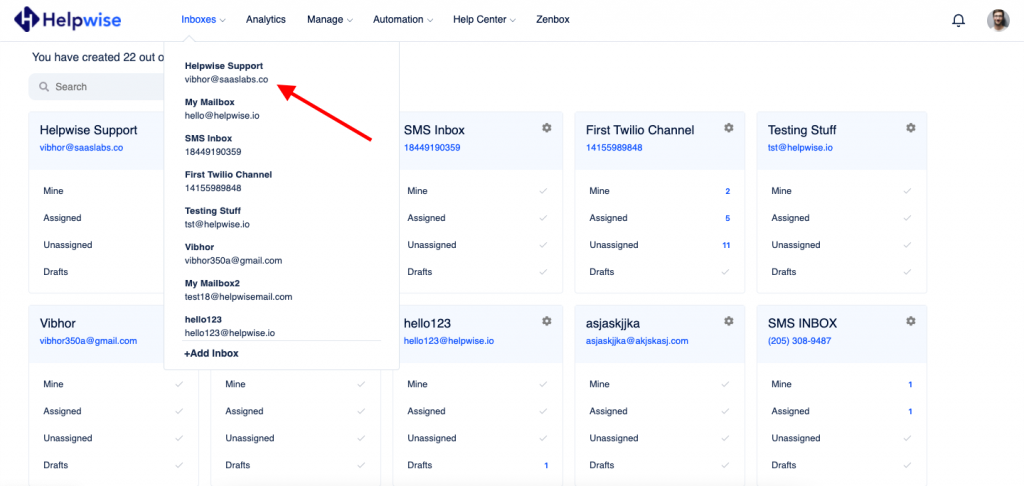Open settings gear for Testing Stuff card
Image resolution: width=1024 pixels, height=486 pixels.
(910, 128)
